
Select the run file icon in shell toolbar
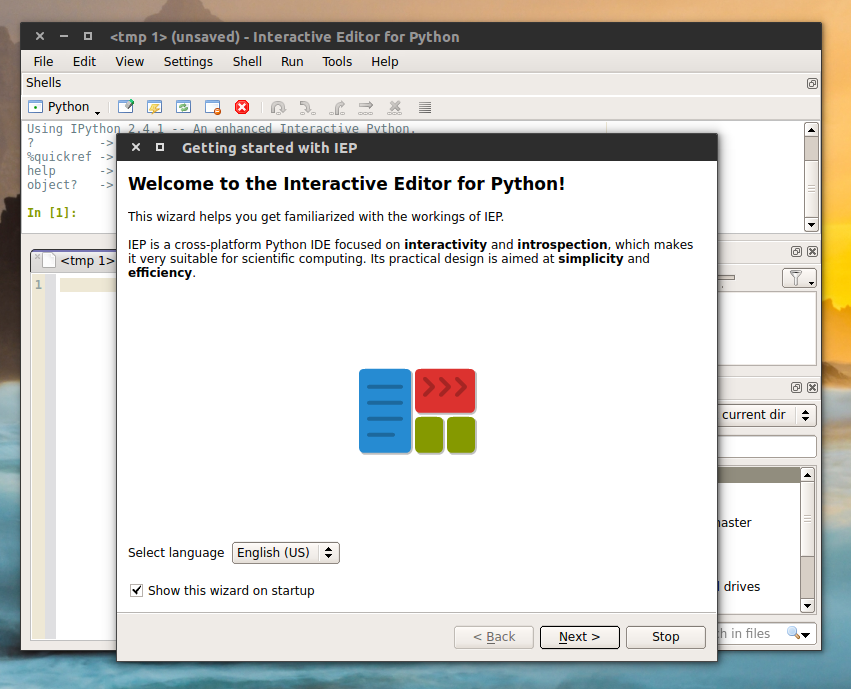click(x=126, y=107)
